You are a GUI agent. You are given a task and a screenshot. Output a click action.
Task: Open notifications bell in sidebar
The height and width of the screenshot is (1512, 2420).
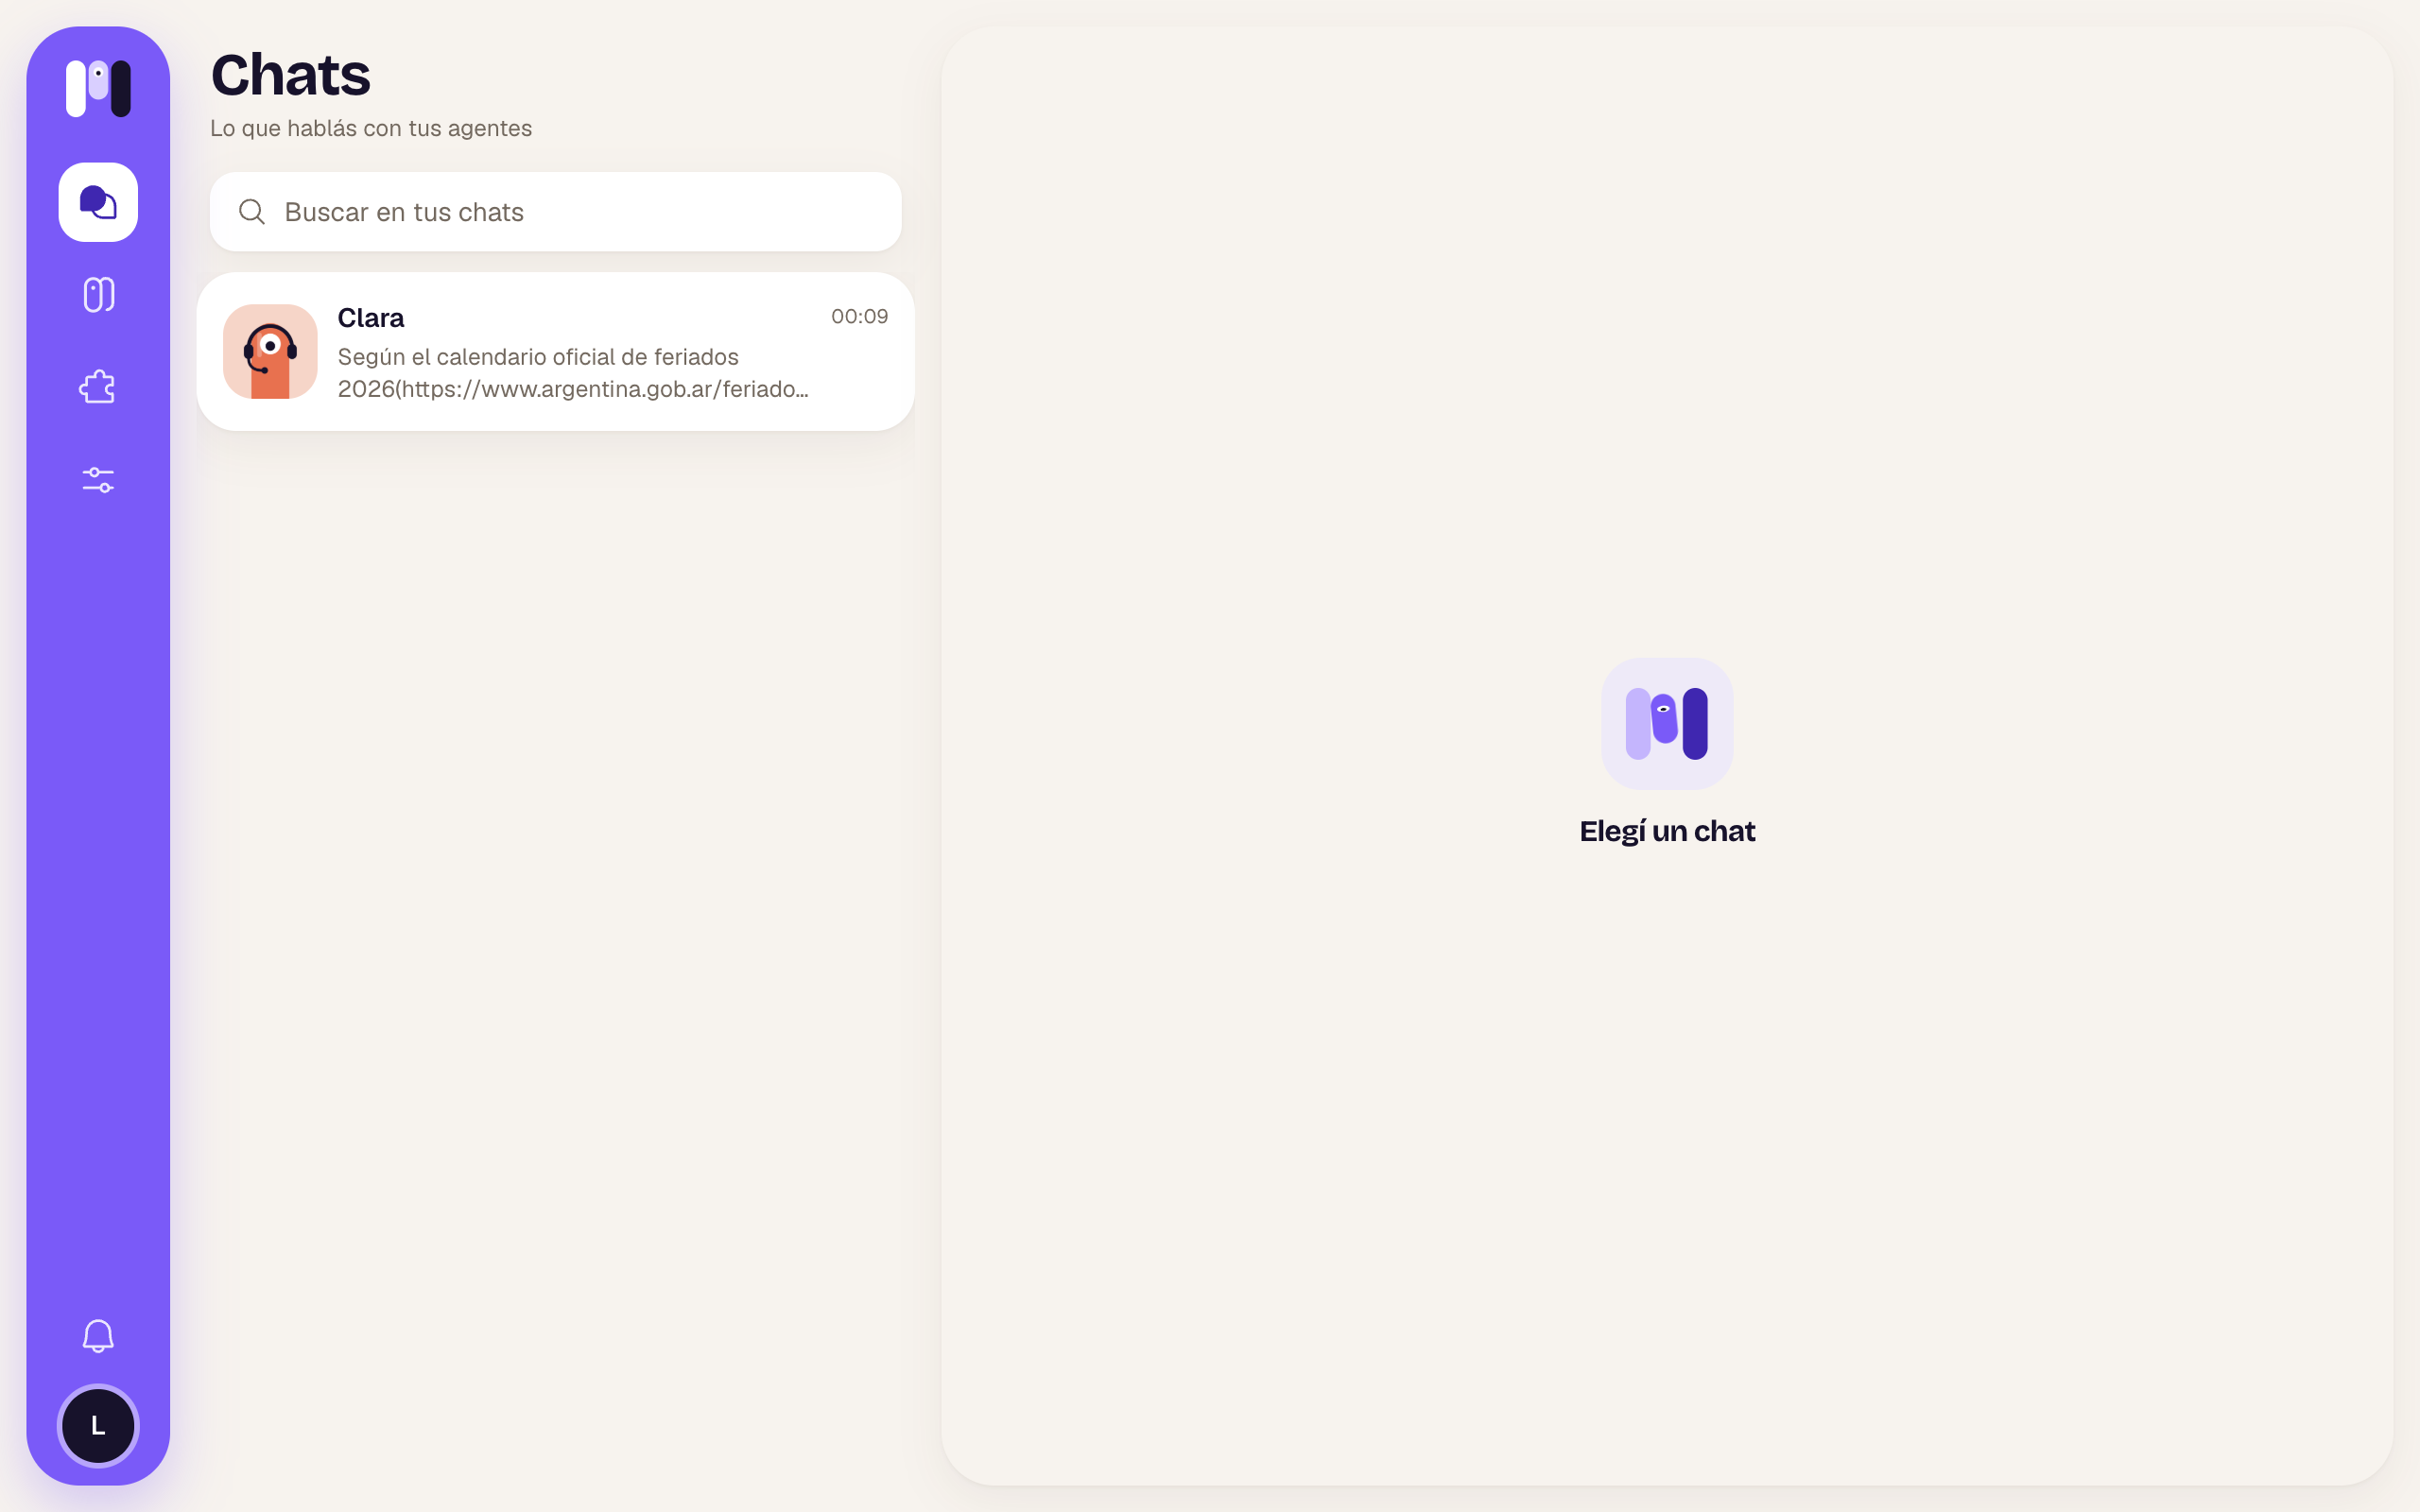[98, 1336]
